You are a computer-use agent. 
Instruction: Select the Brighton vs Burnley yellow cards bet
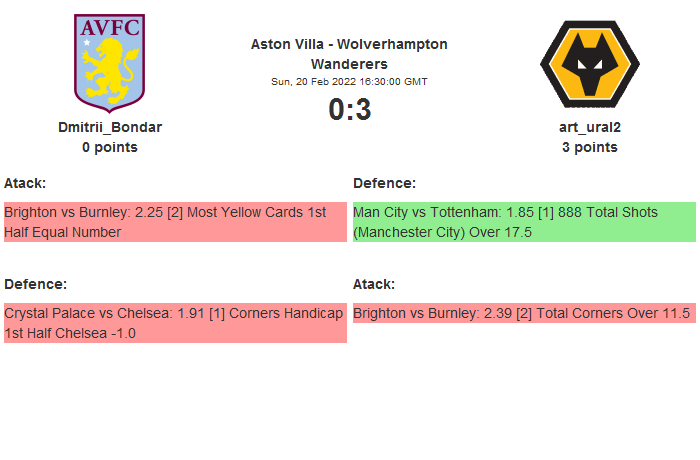(175, 222)
